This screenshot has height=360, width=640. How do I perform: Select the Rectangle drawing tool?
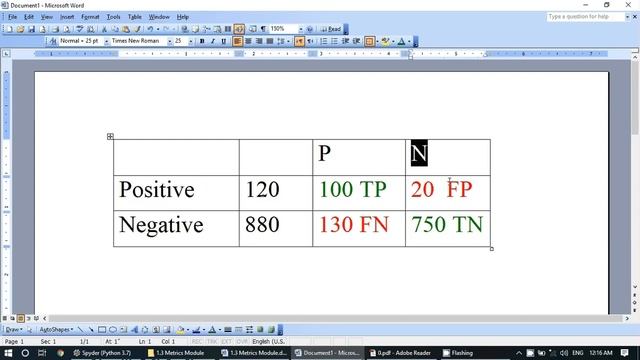(102, 329)
